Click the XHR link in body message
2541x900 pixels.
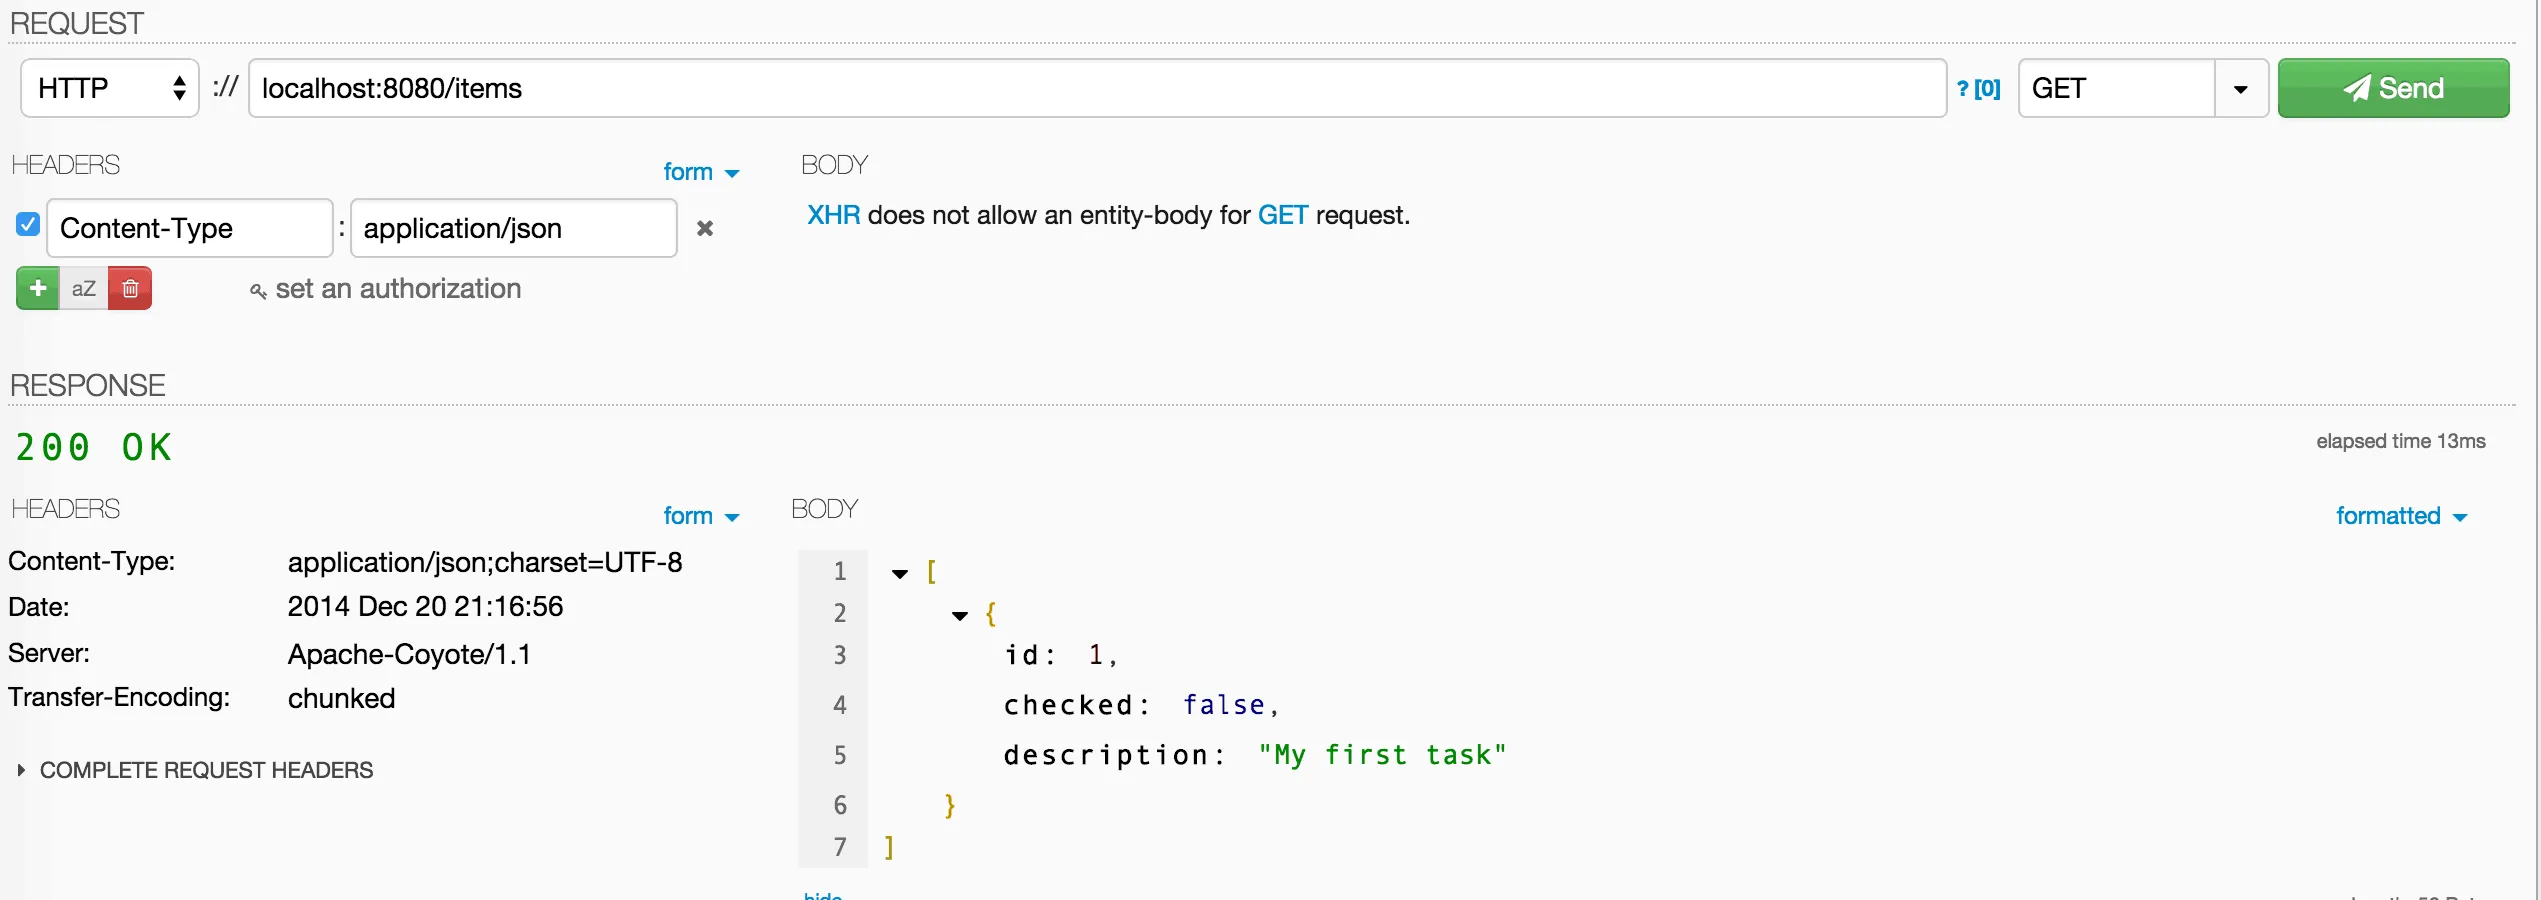tap(833, 216)
